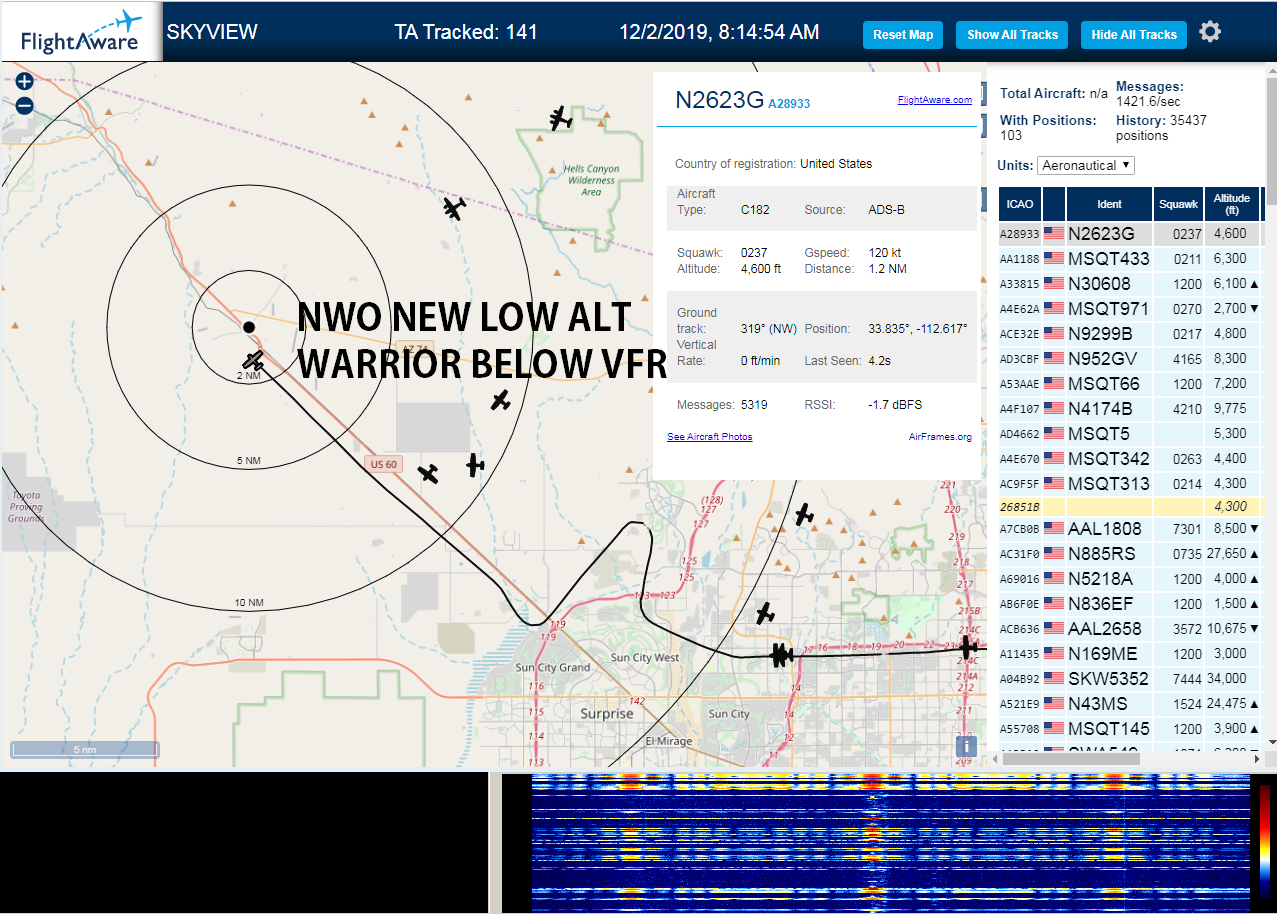
Task: Click the A28933 ICAO code in info panel
Action: pos(789,103)
